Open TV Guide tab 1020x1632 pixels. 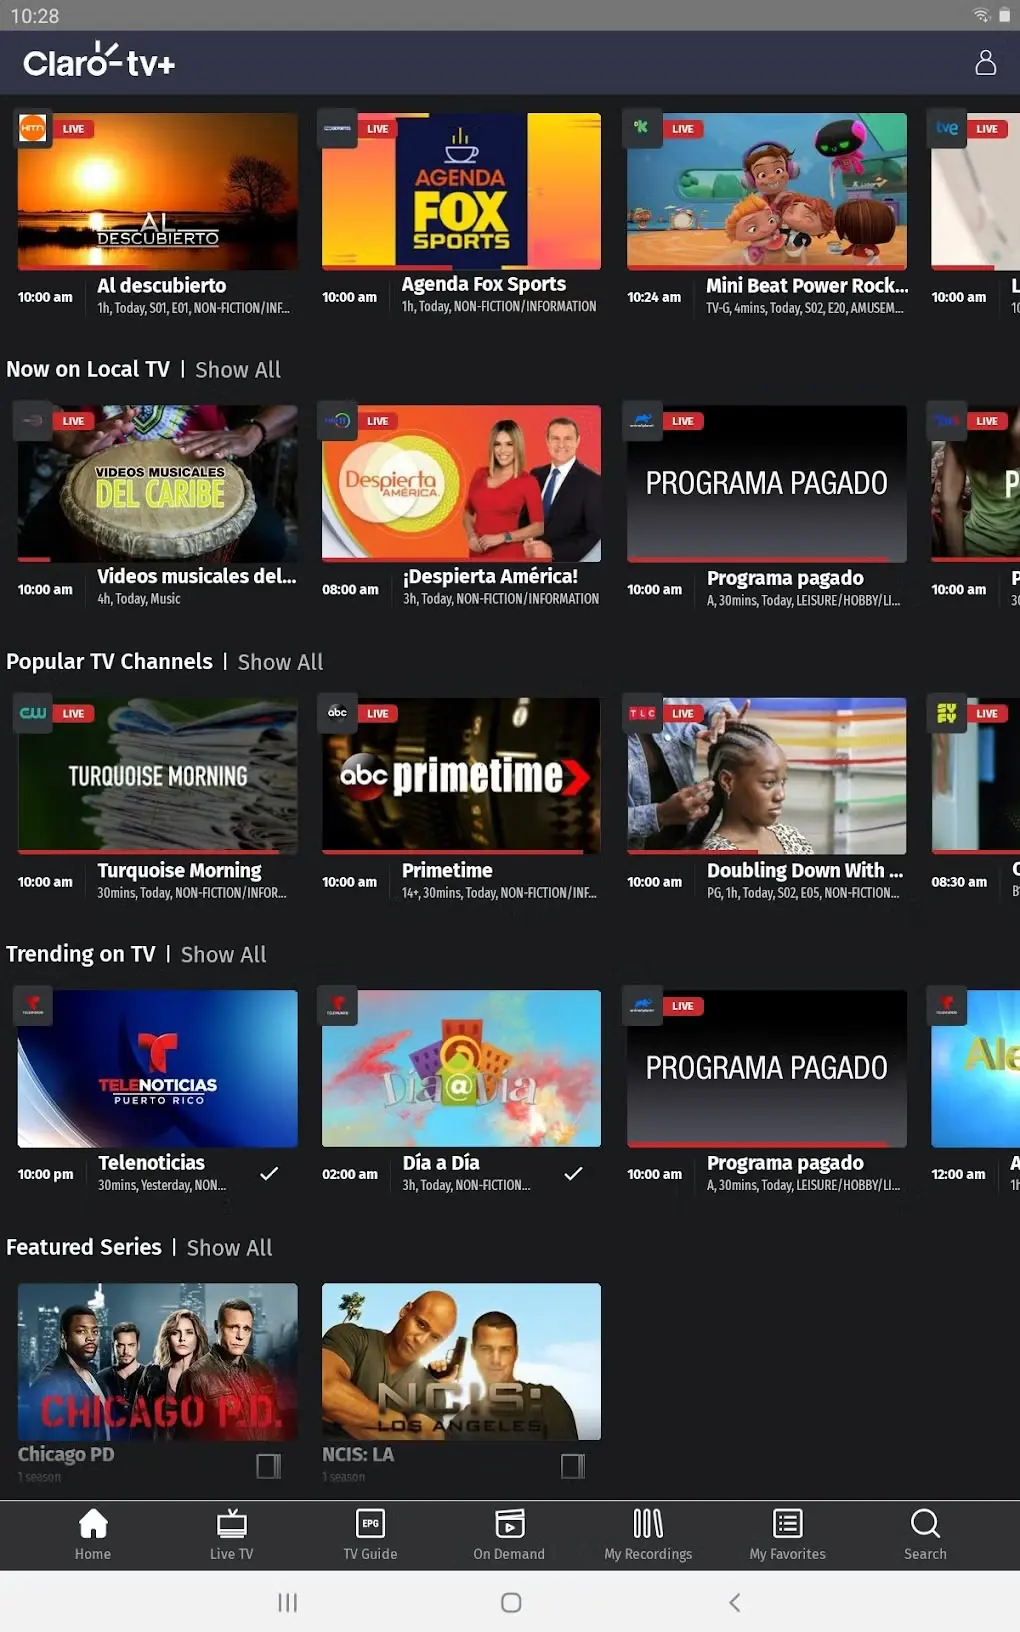point(370,1534)
